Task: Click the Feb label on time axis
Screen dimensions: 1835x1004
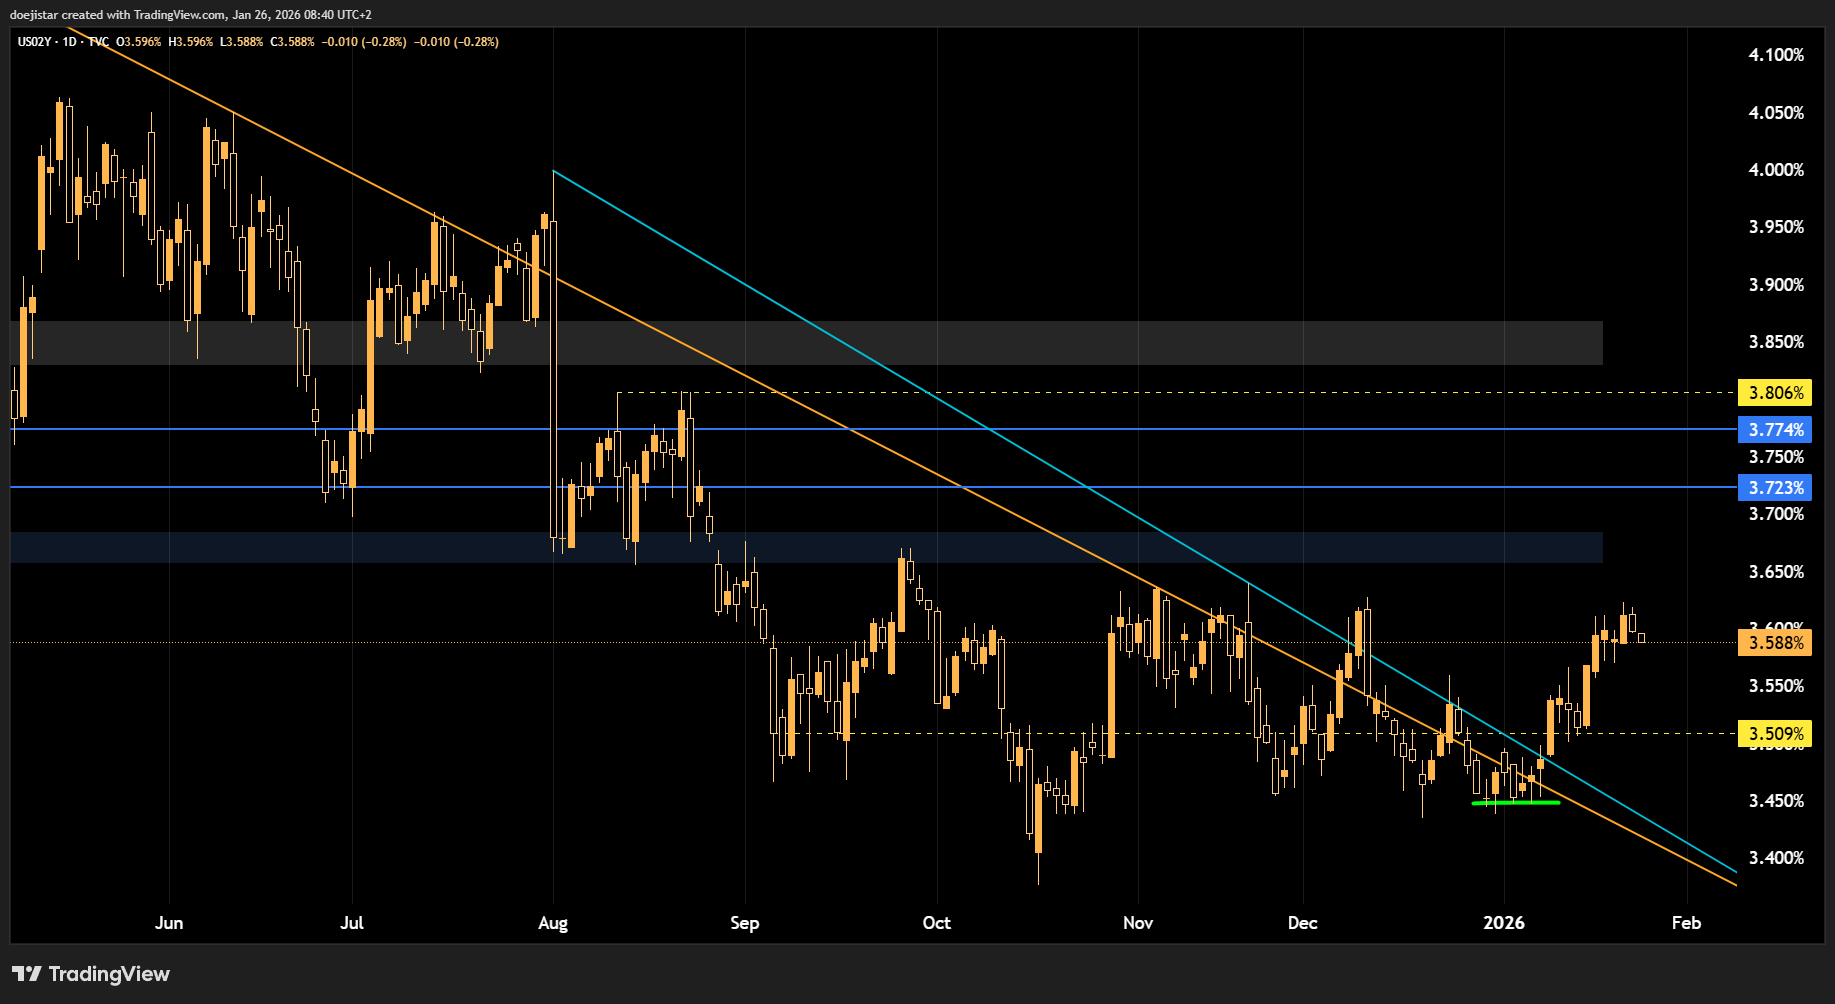Action: pyautogui.click(x=1686, y=923)
